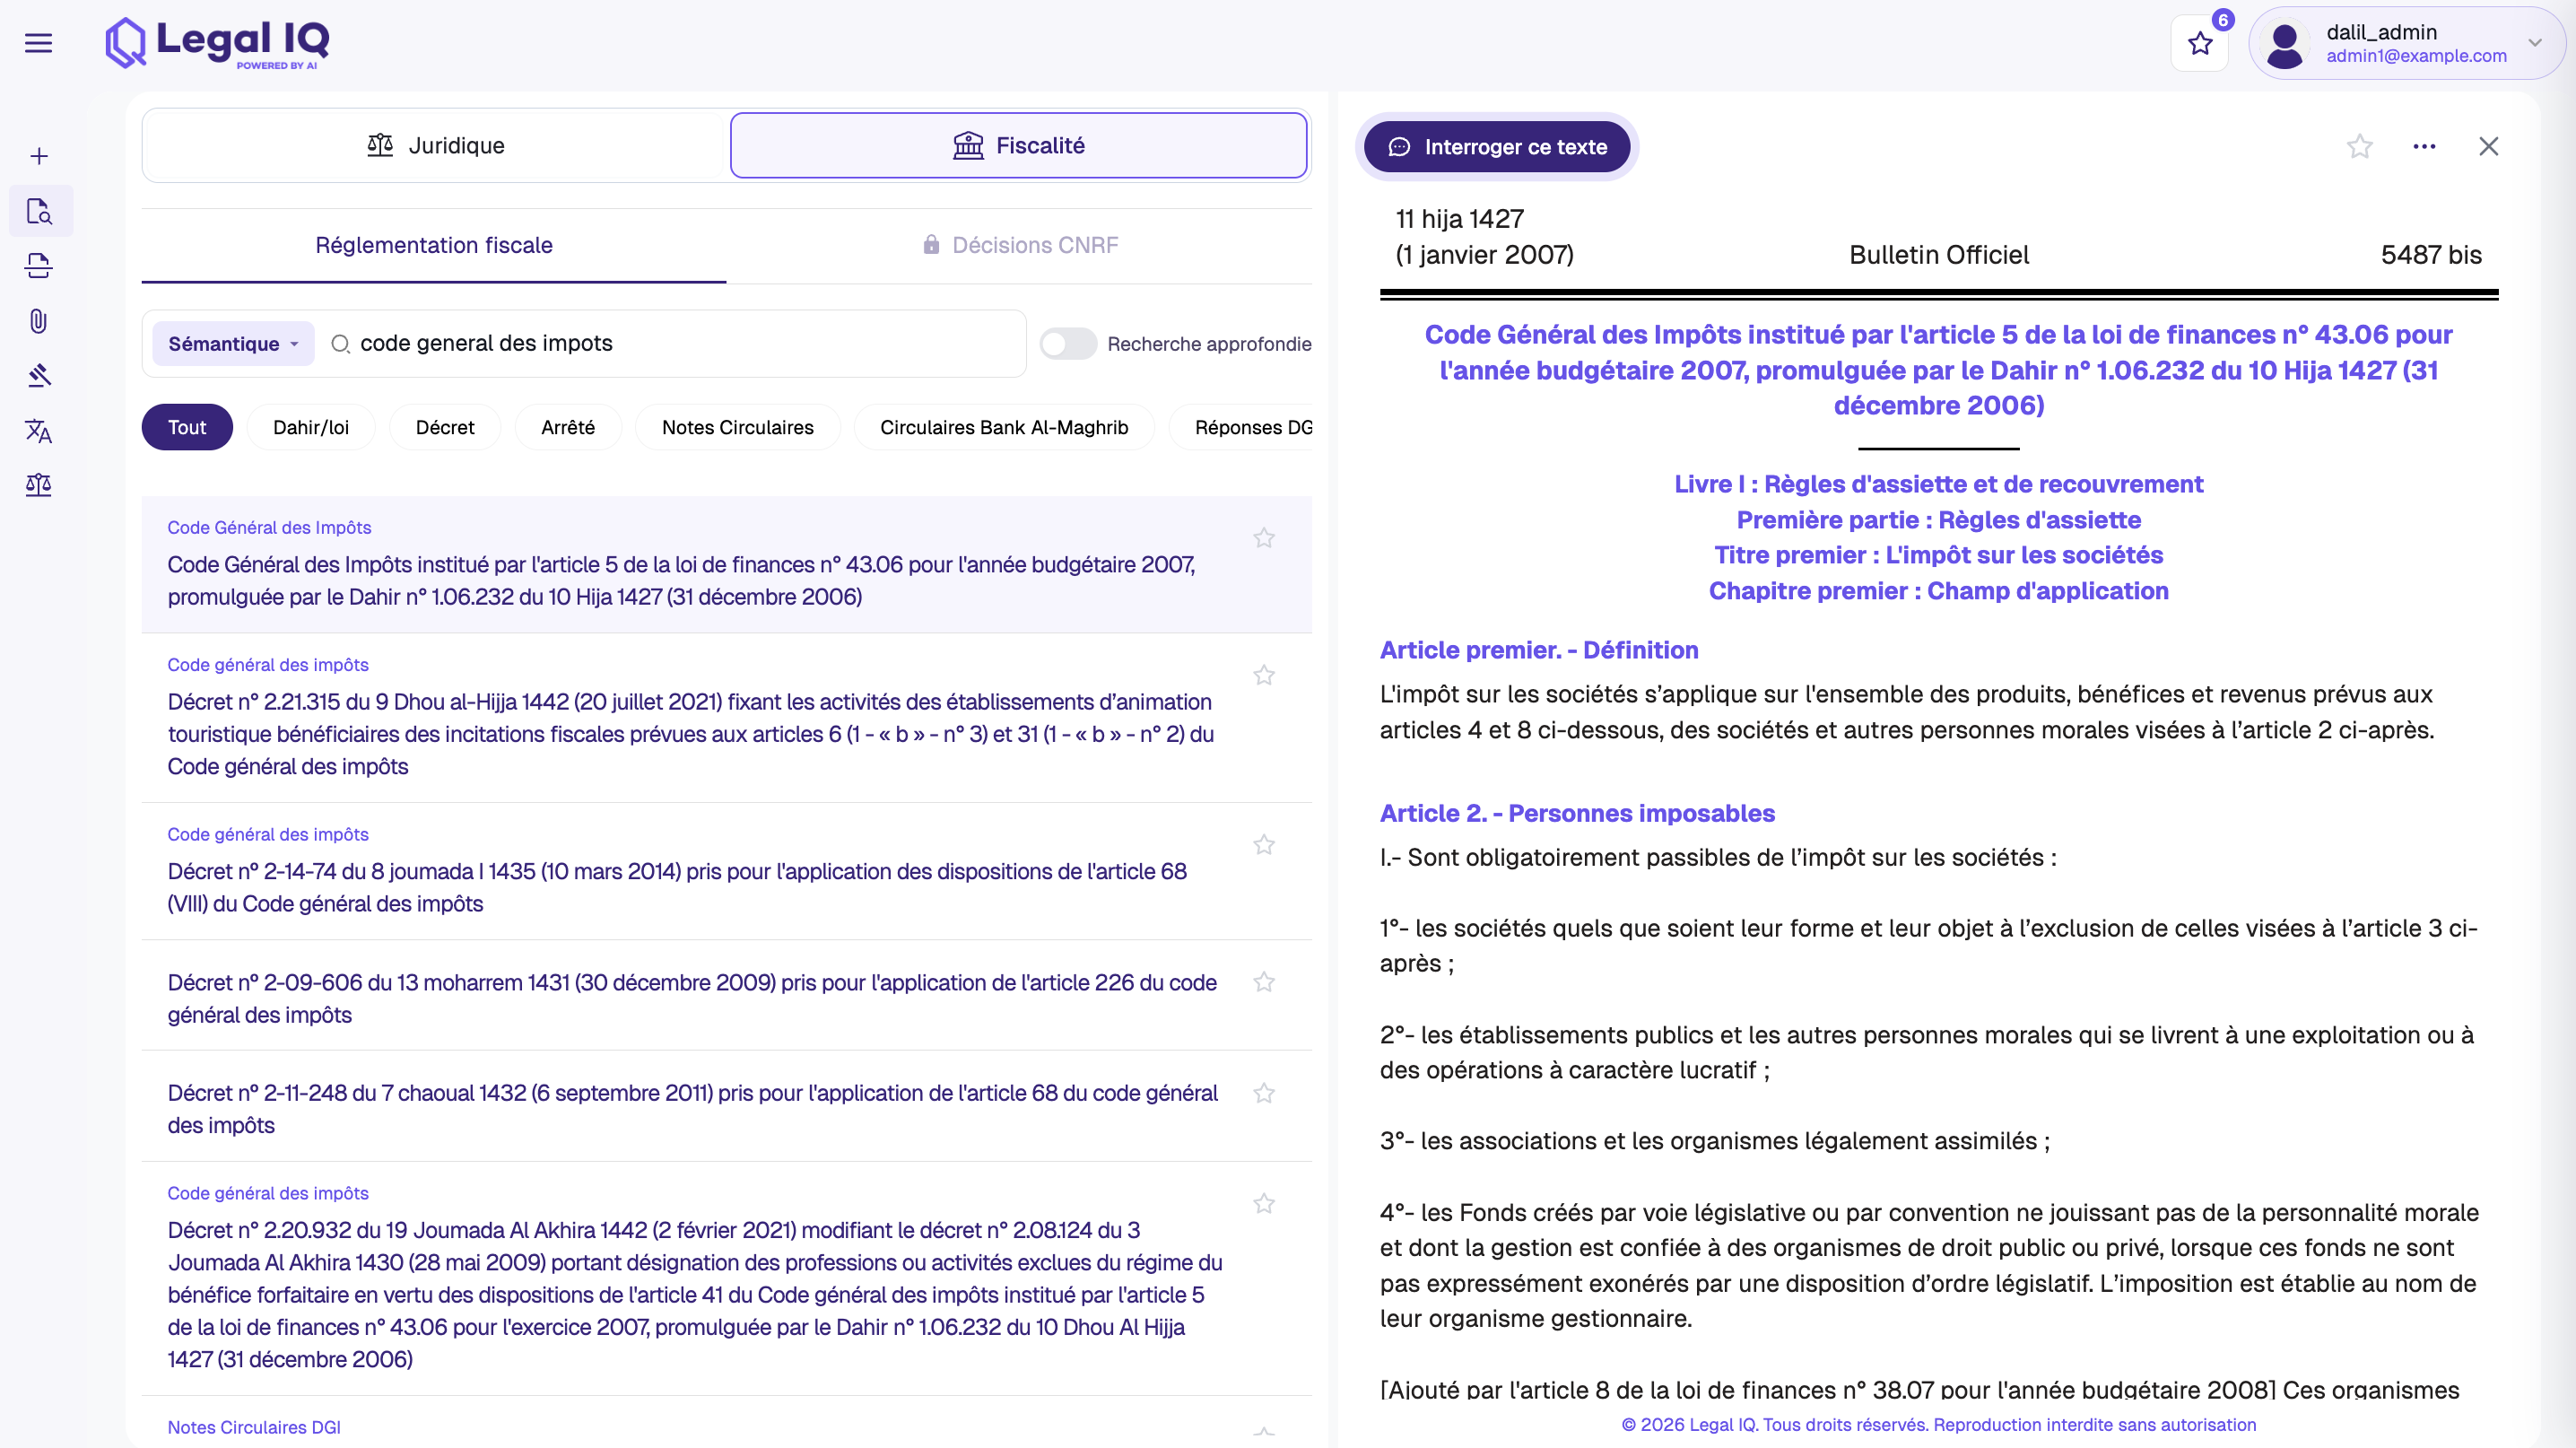The width and height of the screenshot is (2576, 1448).
Task: Switch to the Juridique tab
Action: [435, 145]
